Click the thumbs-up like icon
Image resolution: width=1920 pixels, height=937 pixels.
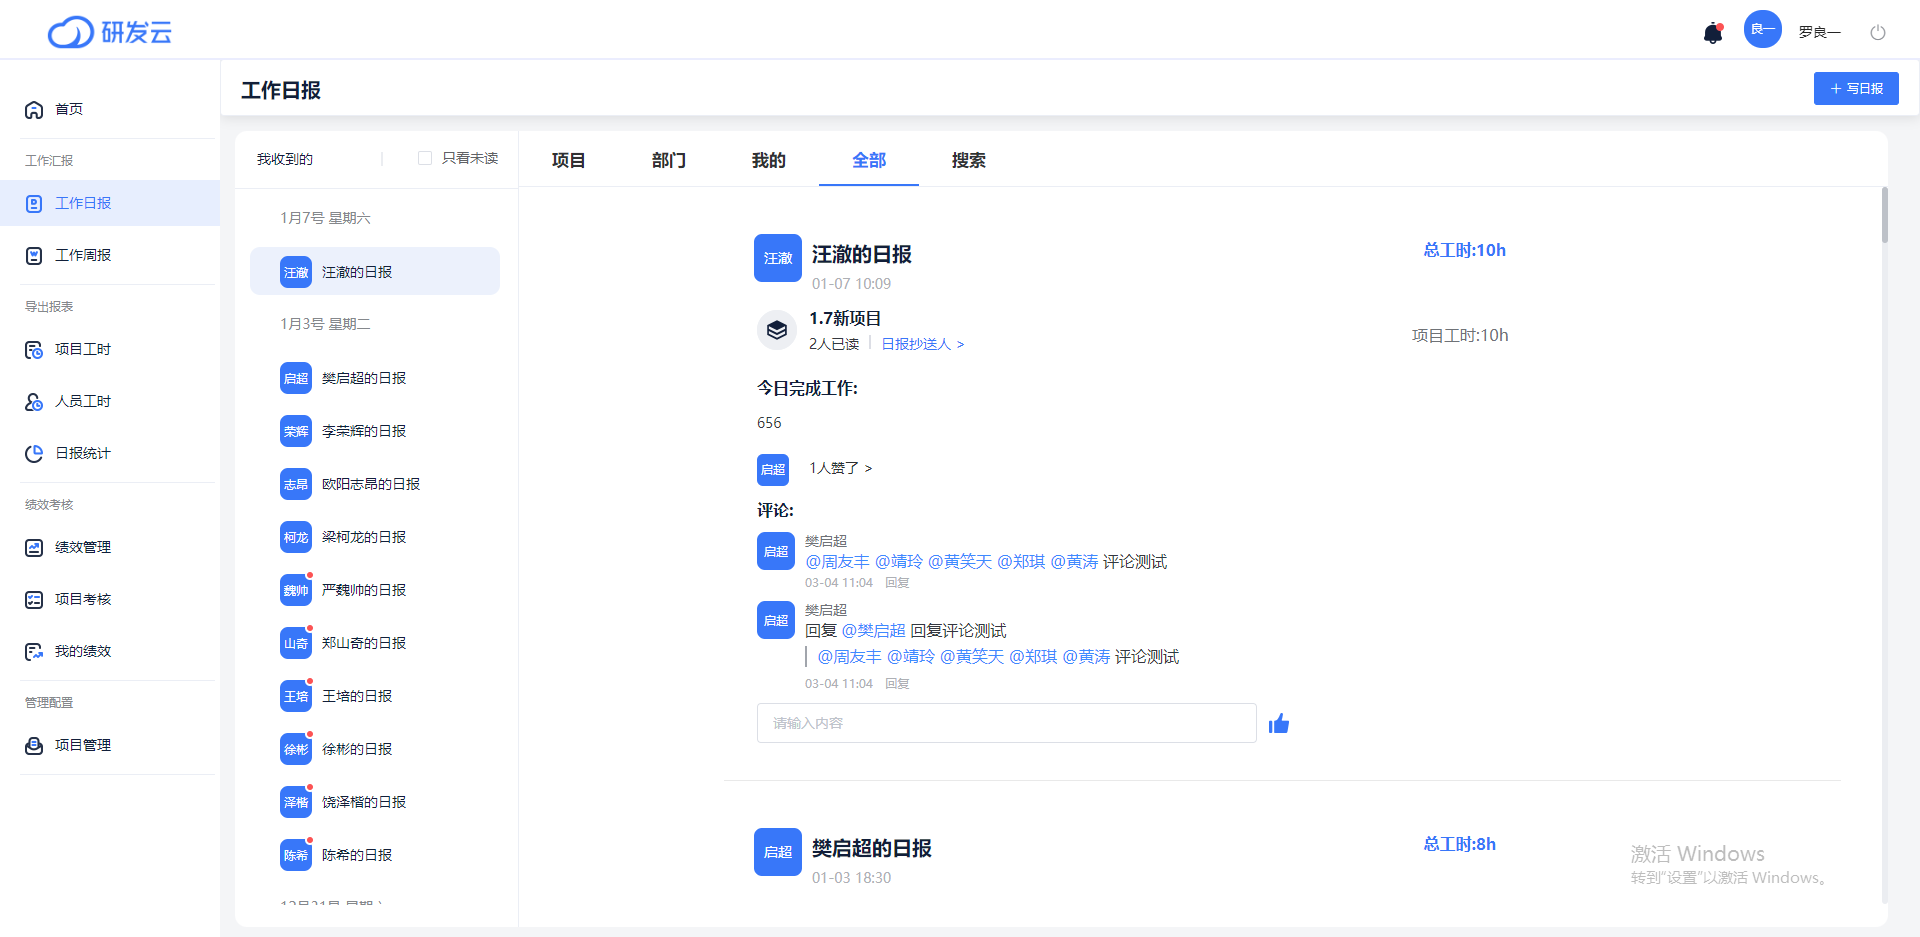coord(1279,723)
